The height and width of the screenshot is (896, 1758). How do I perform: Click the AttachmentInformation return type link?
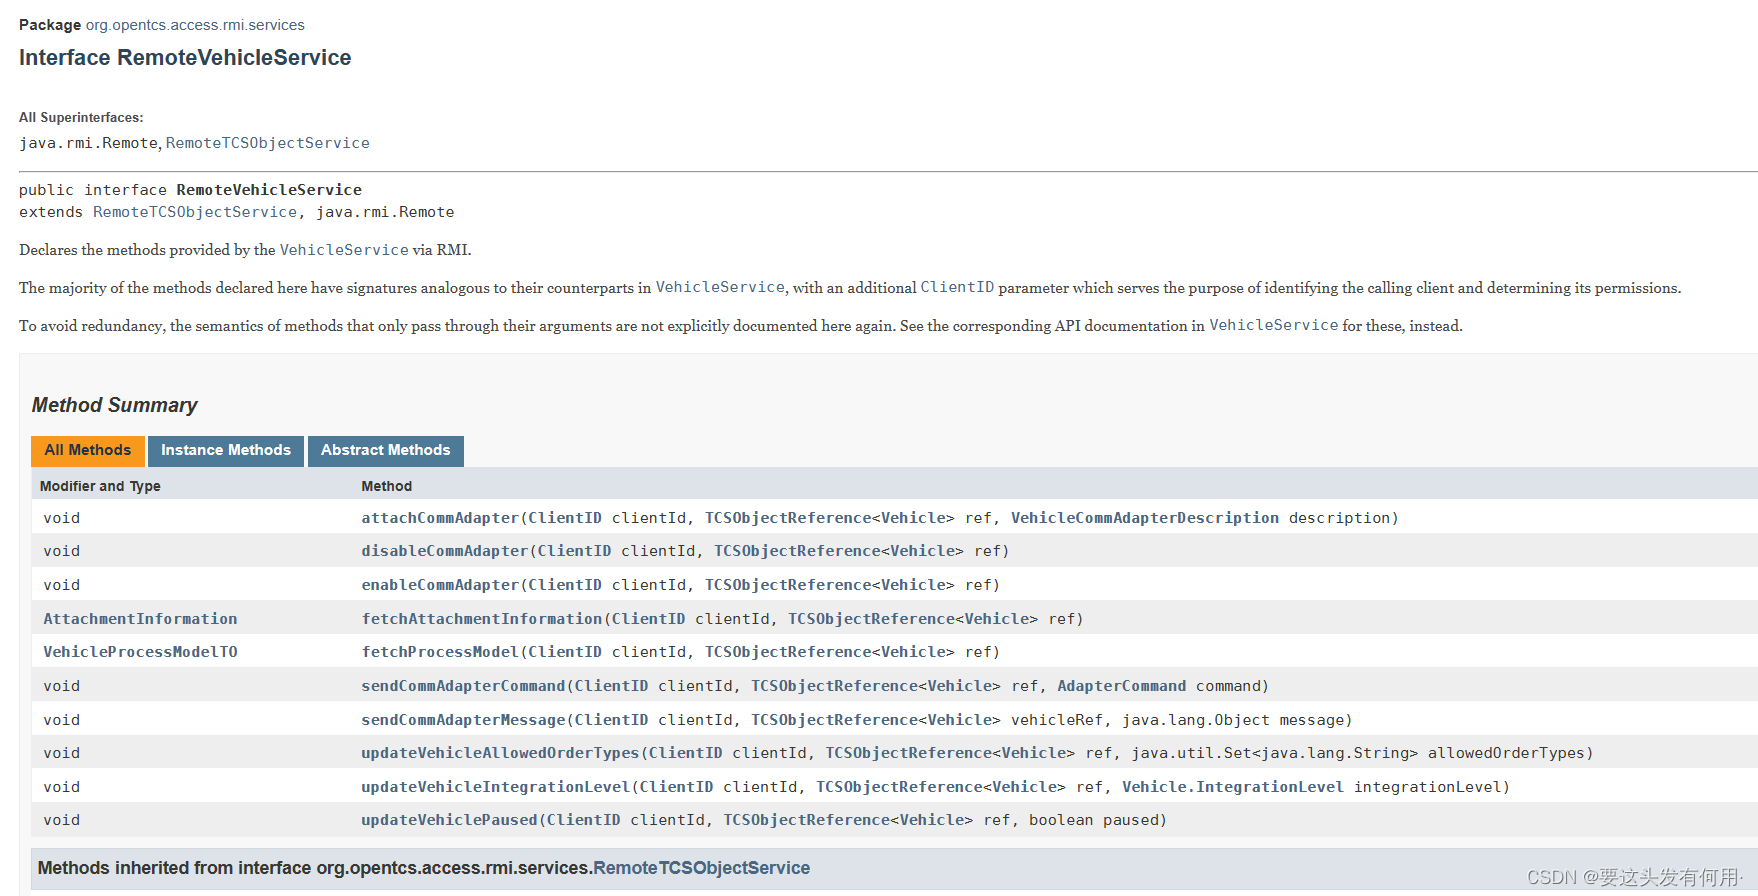click(x=140, y=619)
